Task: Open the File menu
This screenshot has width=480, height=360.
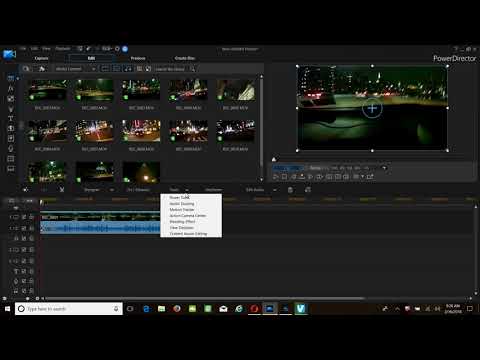Action: (x=23, y=49)
